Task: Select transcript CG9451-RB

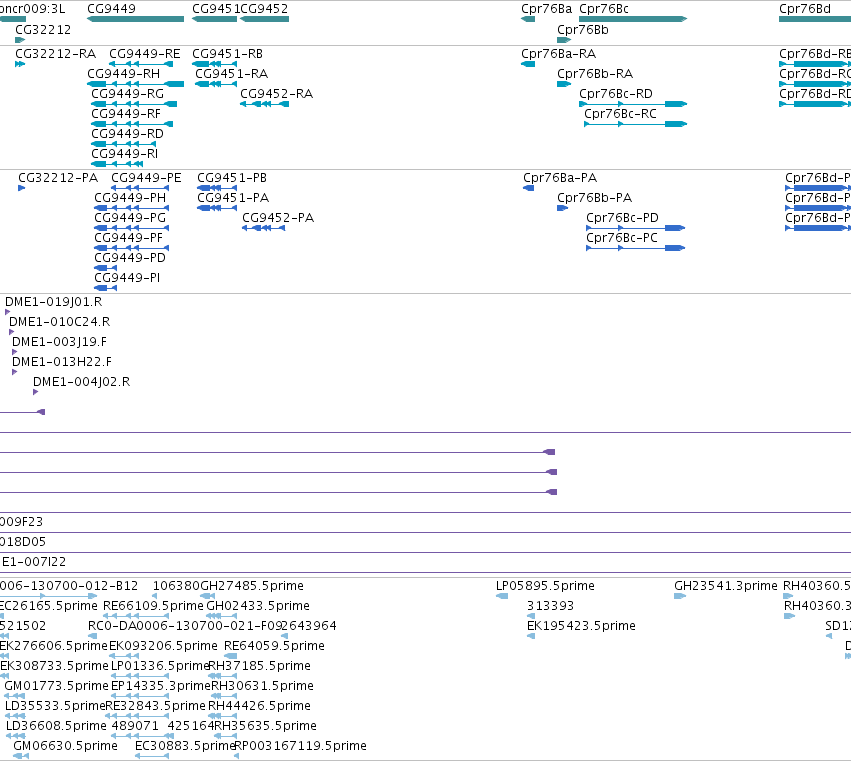Action: point(227,54)
